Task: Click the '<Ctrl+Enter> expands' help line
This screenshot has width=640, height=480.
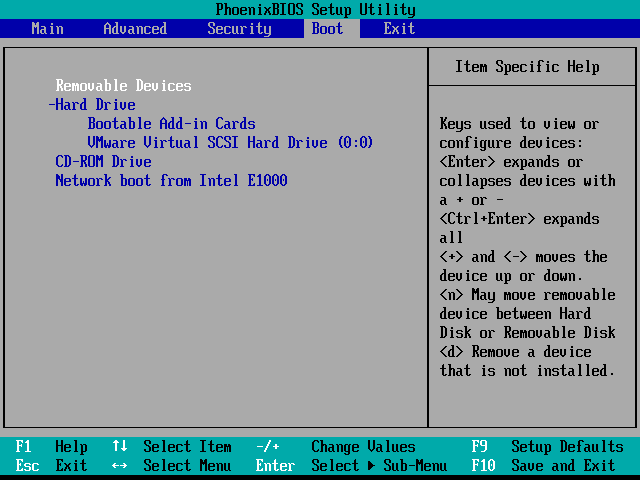Action: tap(519, 219)
